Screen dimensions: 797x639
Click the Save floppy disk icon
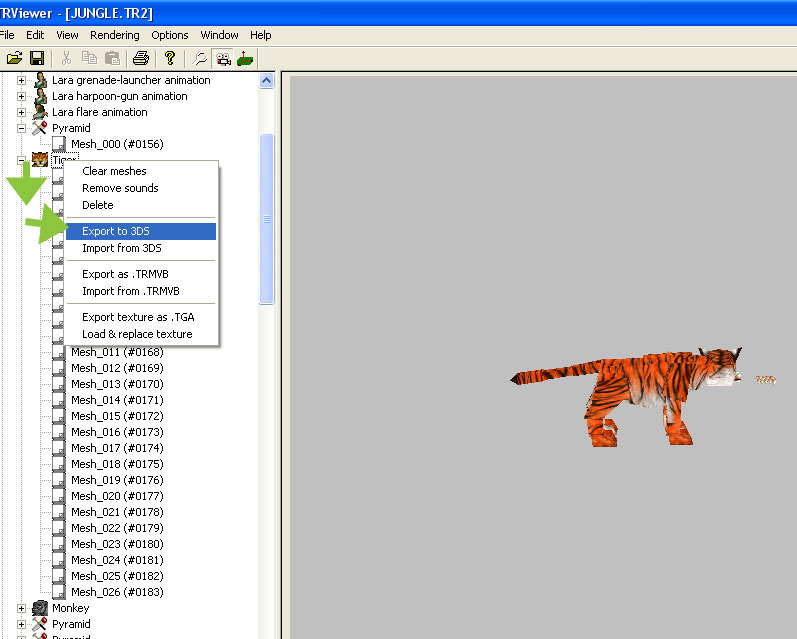[37, 58]
